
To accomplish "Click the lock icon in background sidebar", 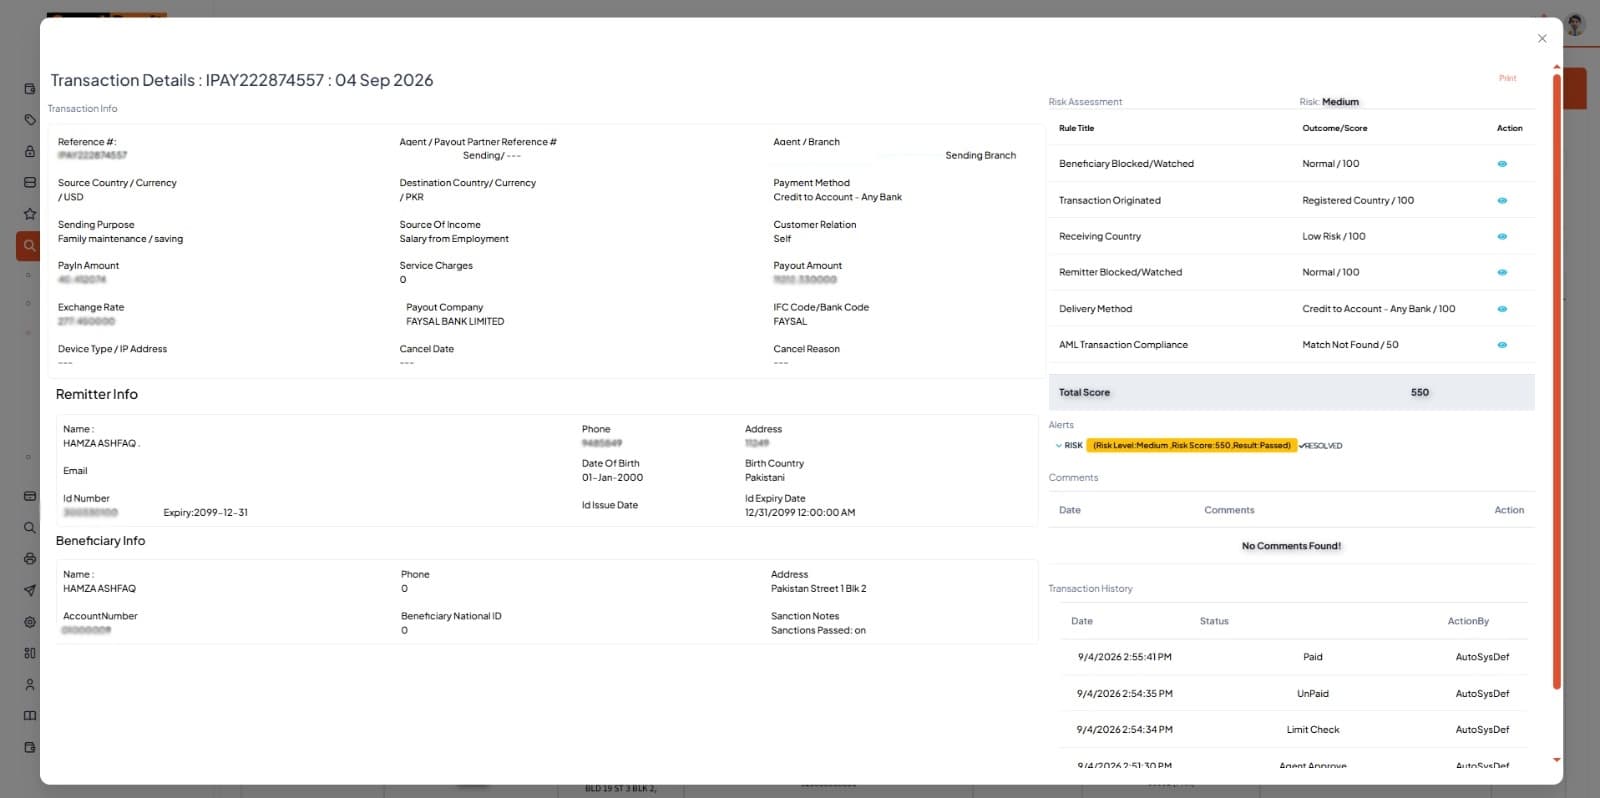I will (x=30, y=151).
